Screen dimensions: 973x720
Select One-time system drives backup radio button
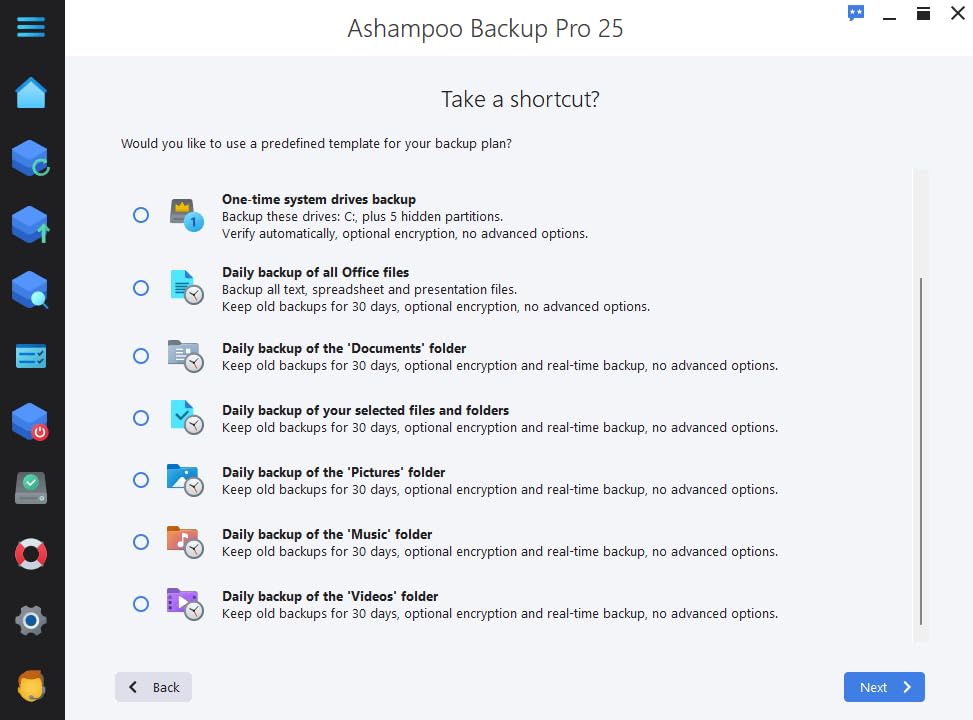pyautogui.click(x=141, y=215)
